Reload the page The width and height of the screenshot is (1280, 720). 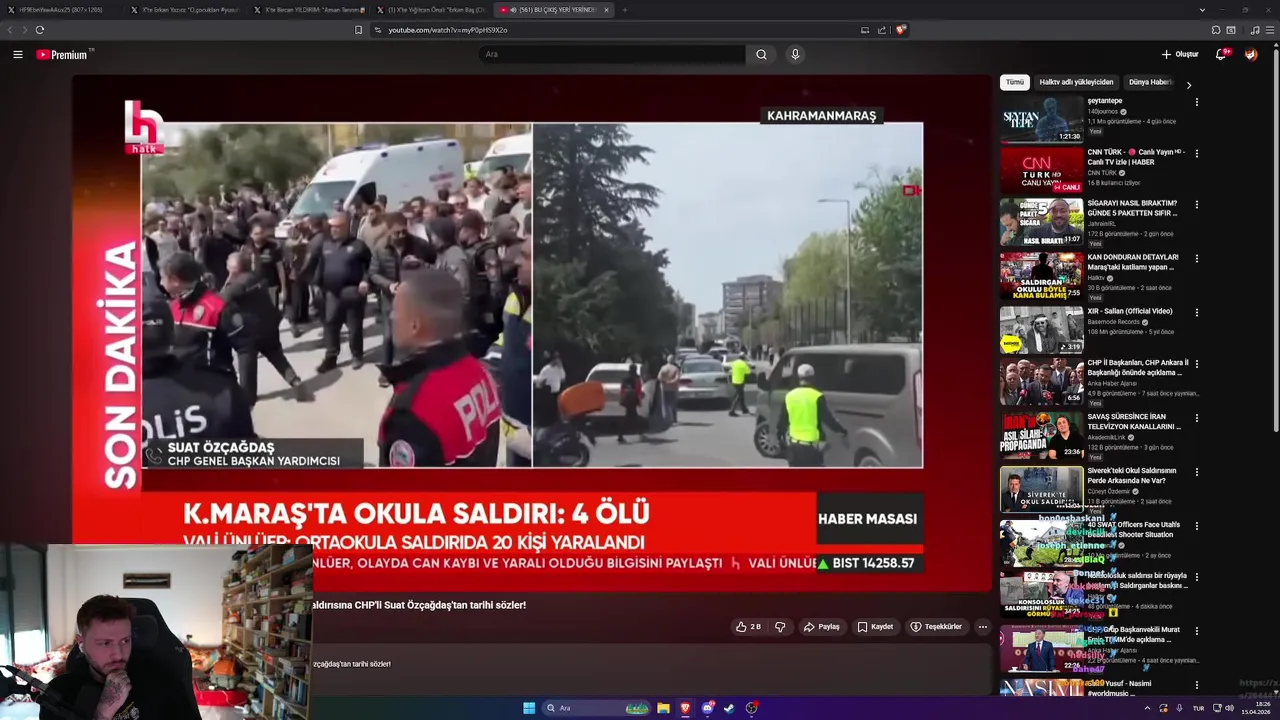click(x=40, y=30)
